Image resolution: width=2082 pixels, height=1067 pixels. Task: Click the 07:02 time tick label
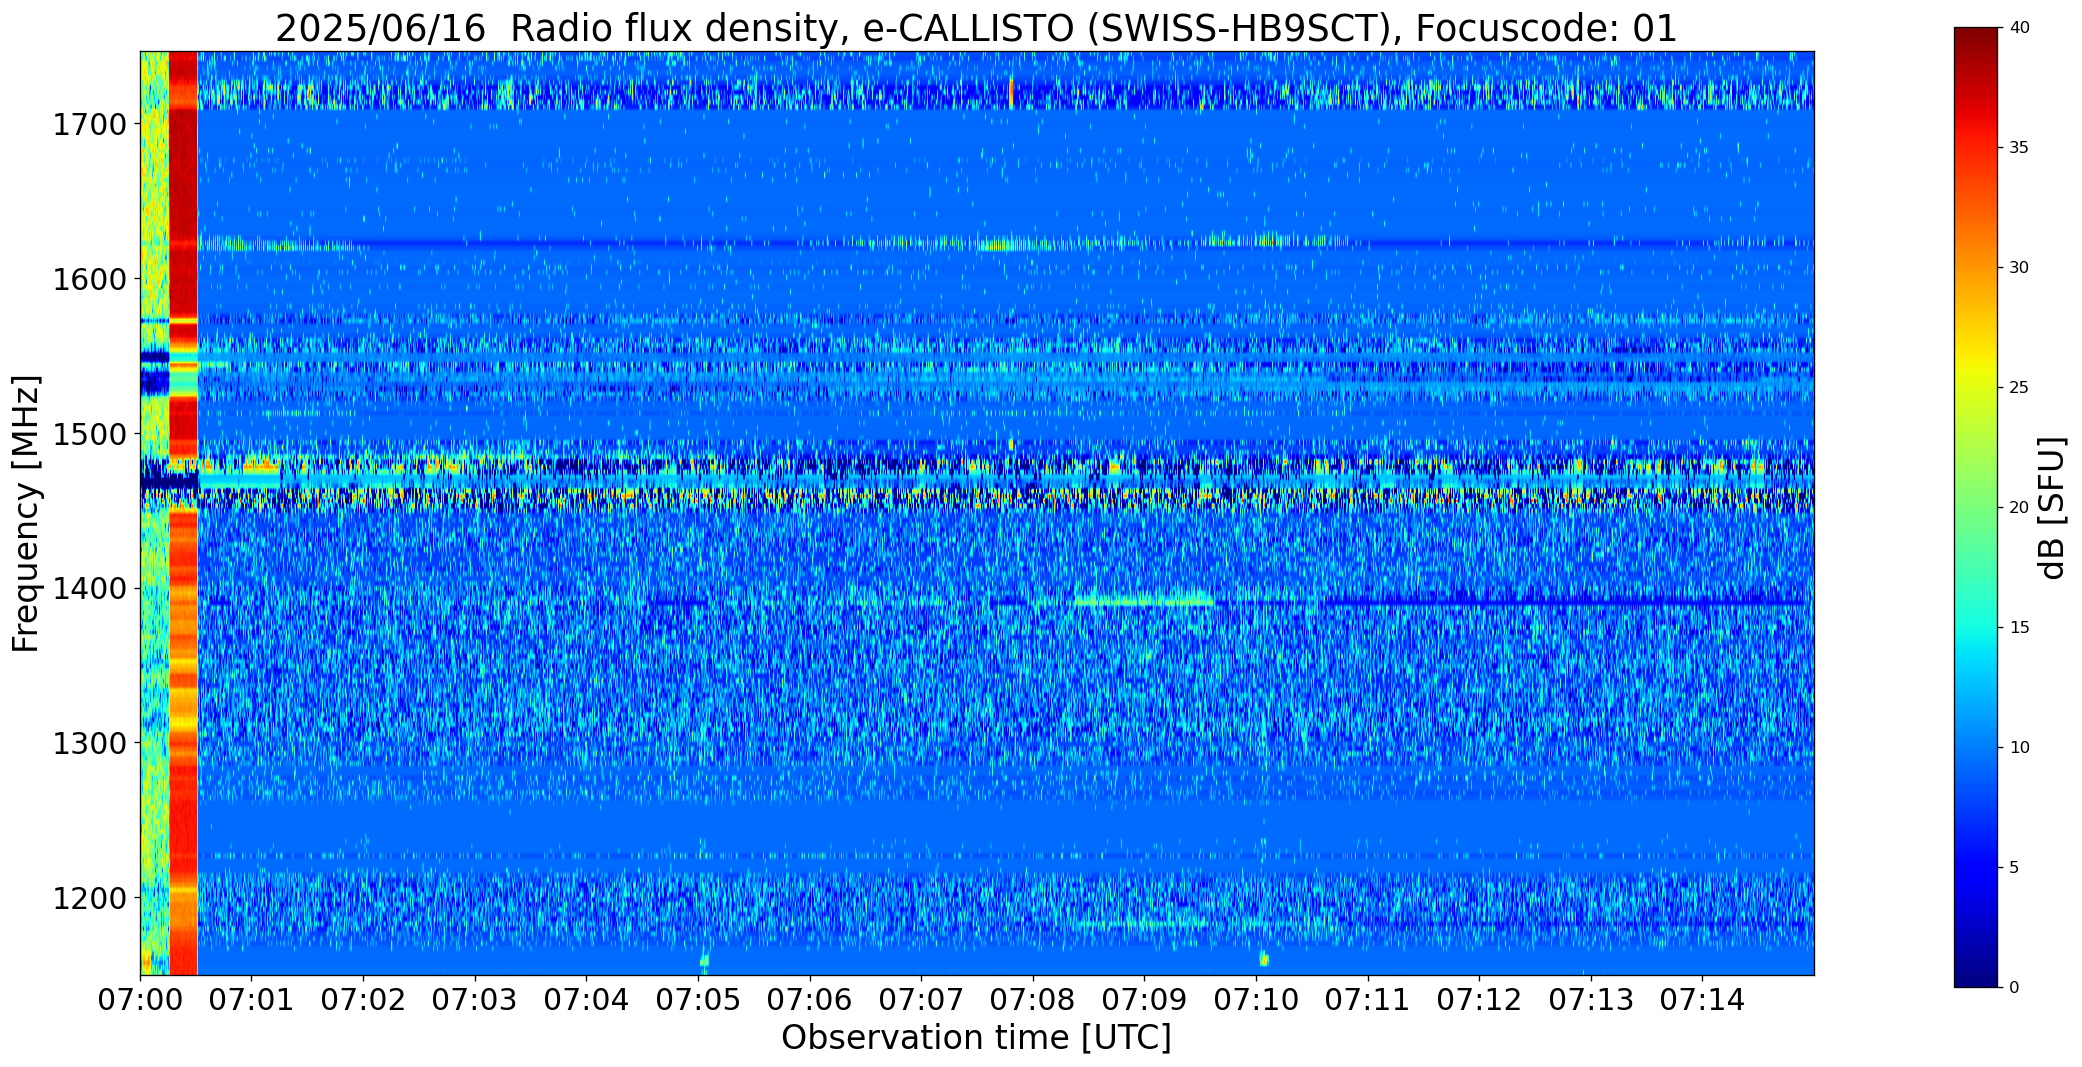(363, 1000)
